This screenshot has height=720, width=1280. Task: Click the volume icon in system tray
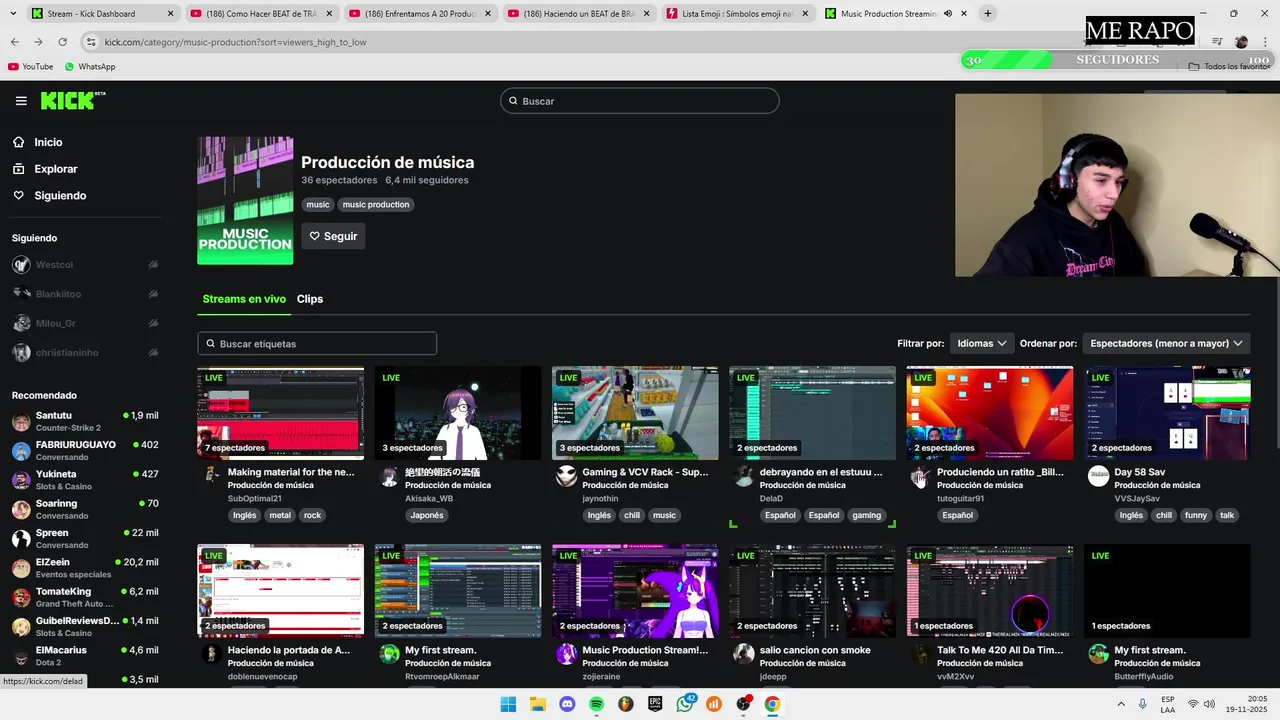pos(1209,704)
